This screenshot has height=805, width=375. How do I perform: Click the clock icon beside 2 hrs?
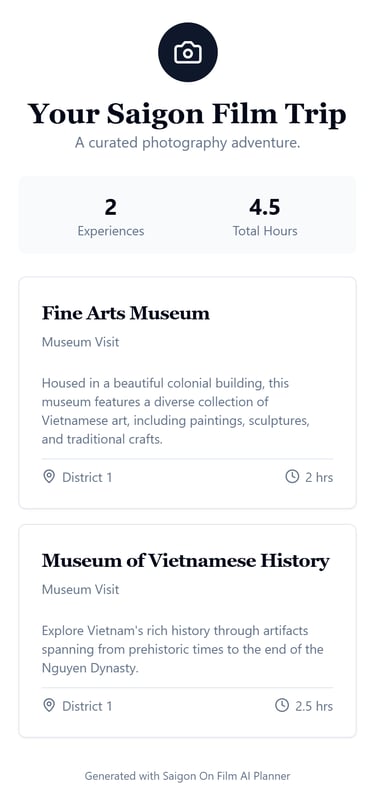292,477
